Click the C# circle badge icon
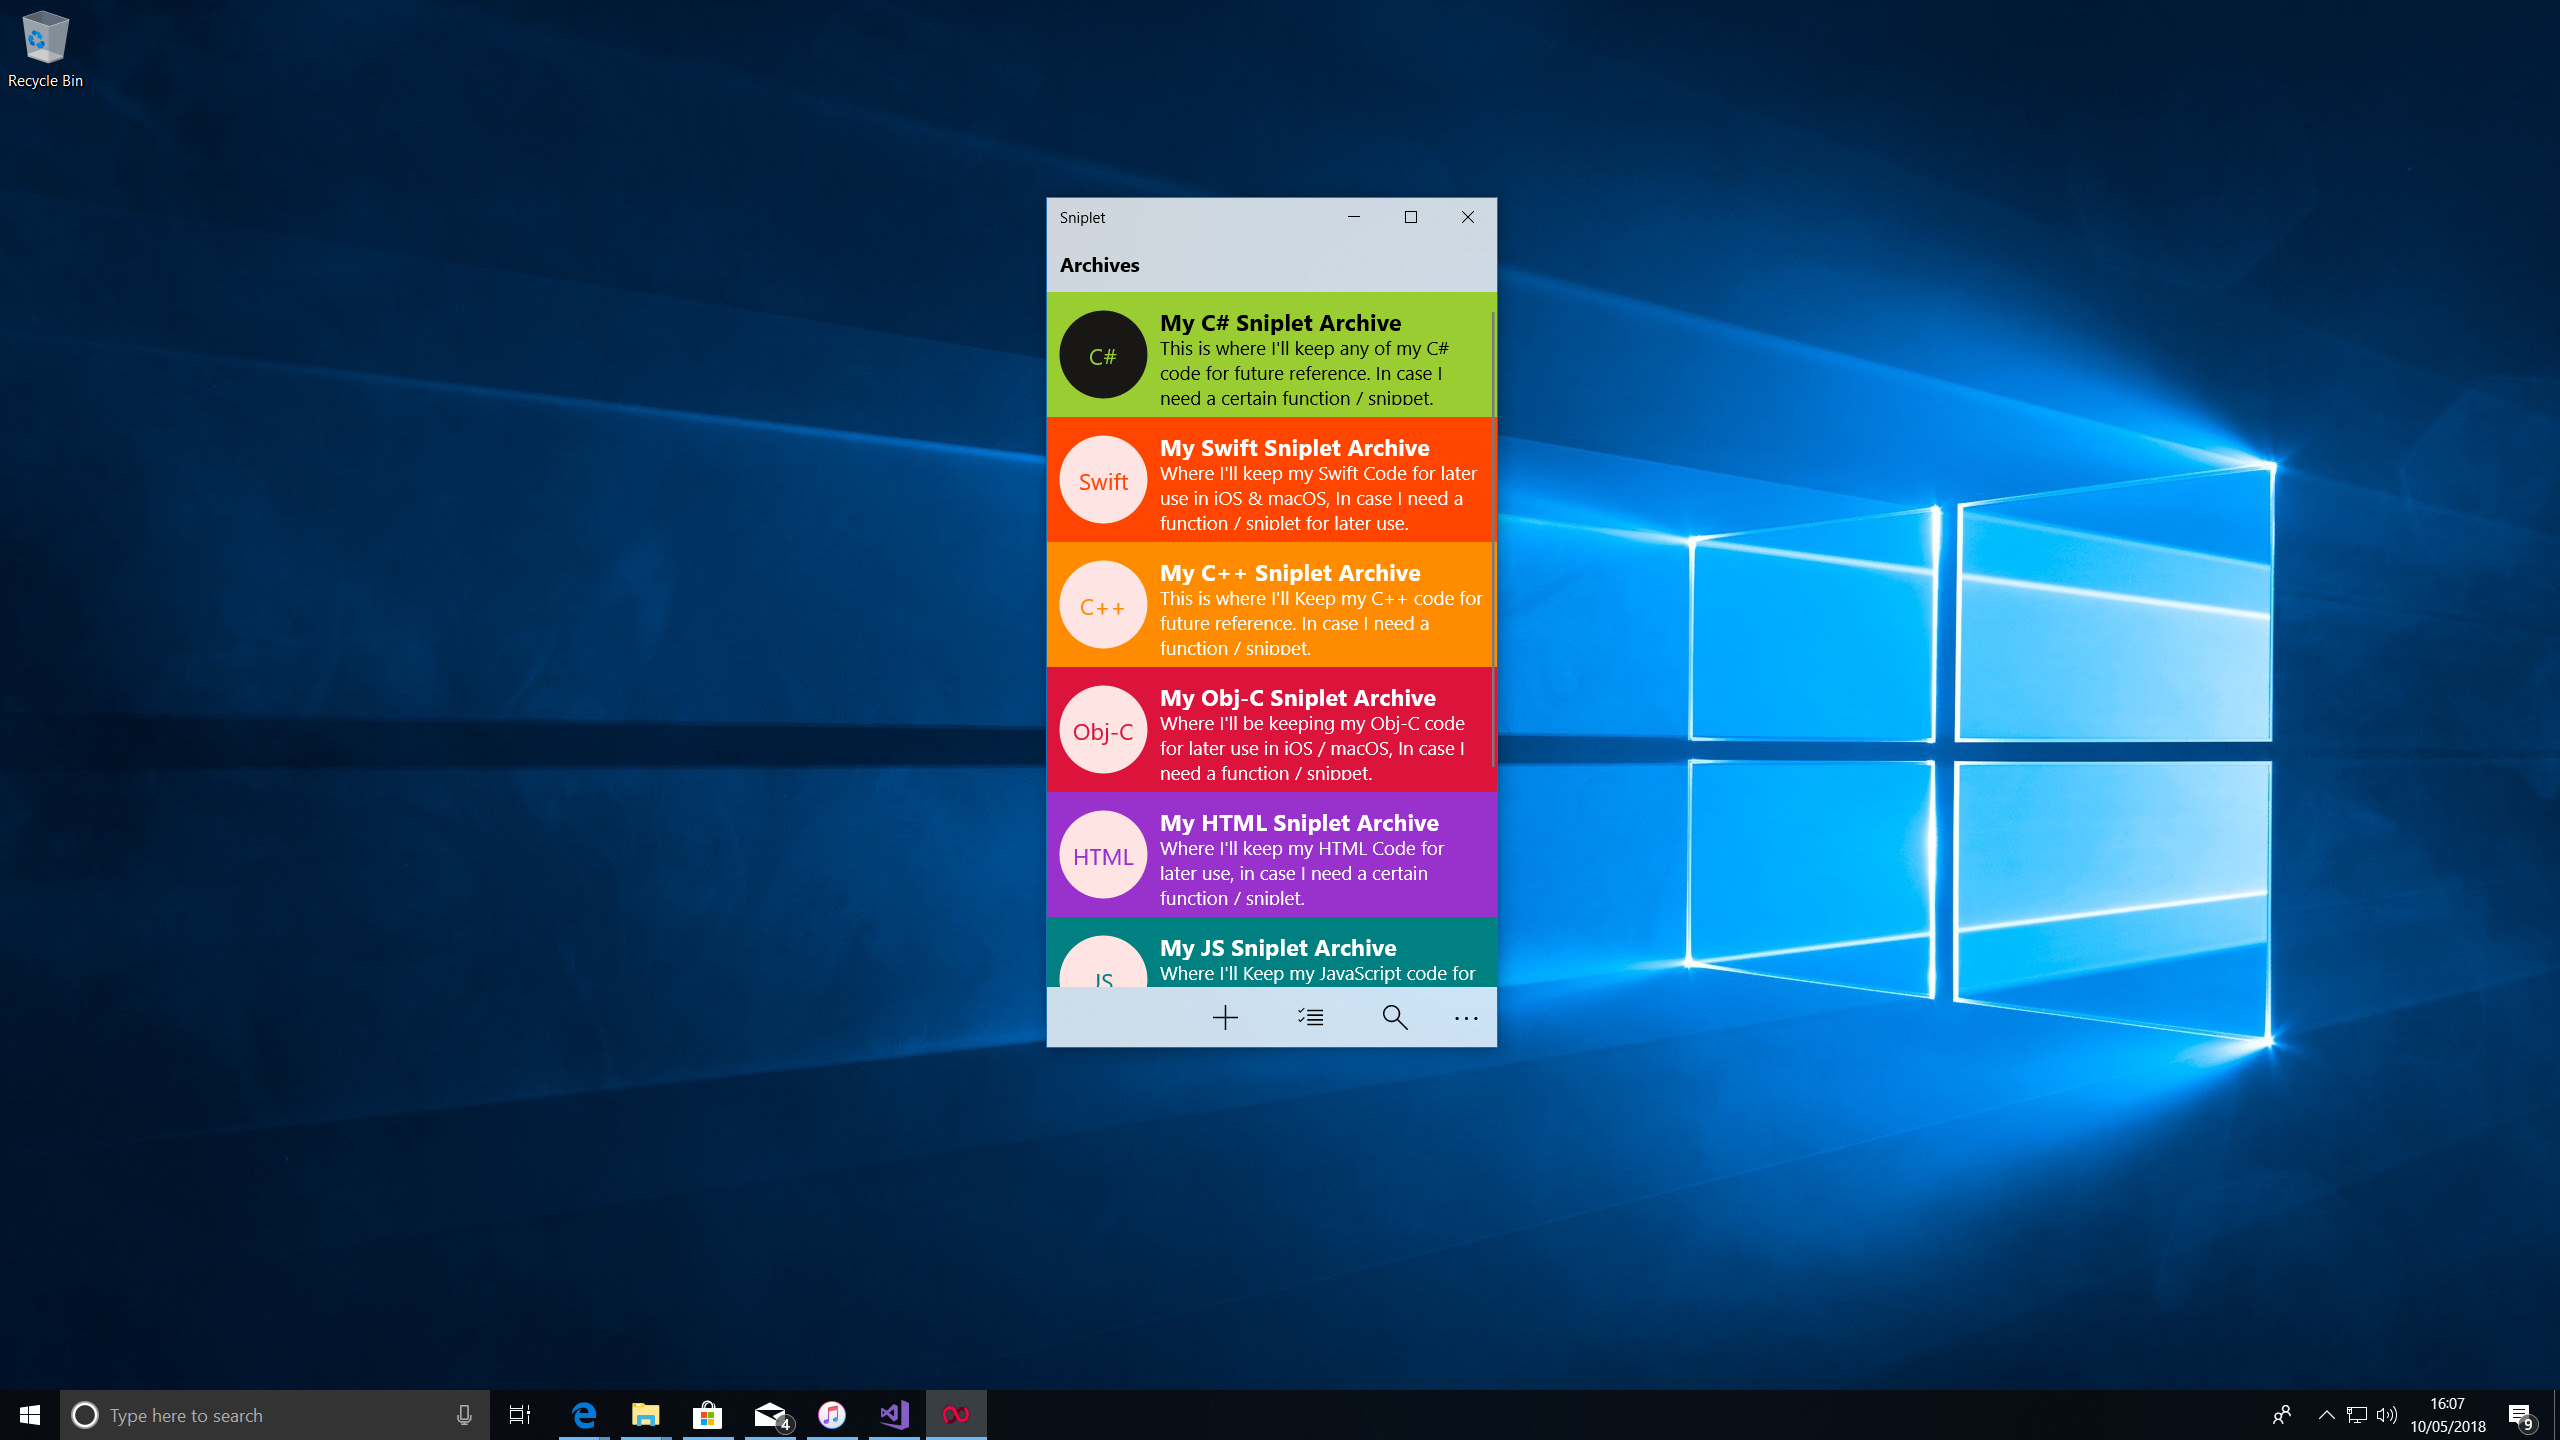2560x1440 pixels. pos(1103,355)
